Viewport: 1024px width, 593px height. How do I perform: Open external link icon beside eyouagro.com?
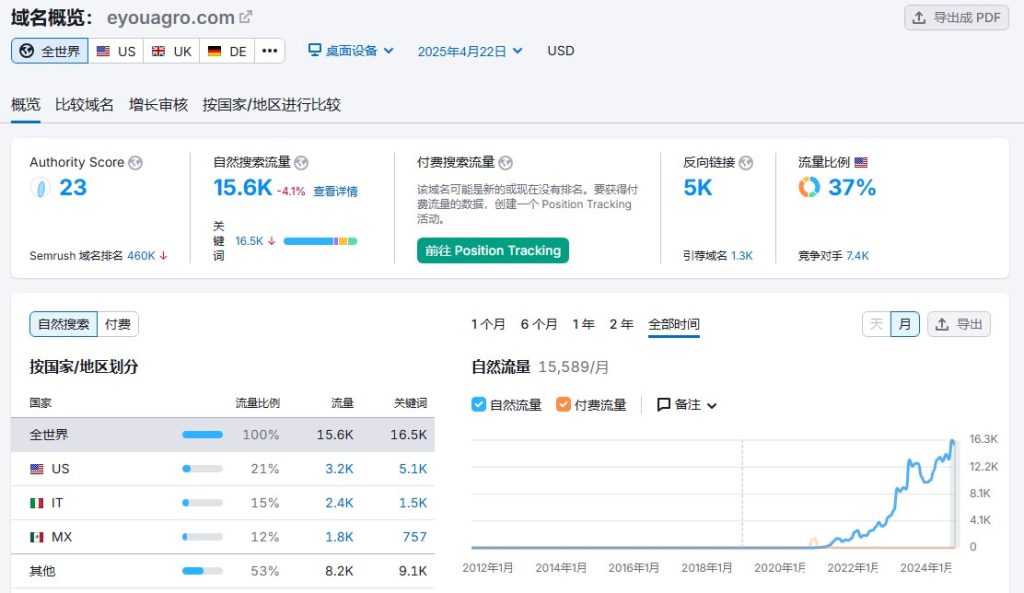(x=246, y=17)
